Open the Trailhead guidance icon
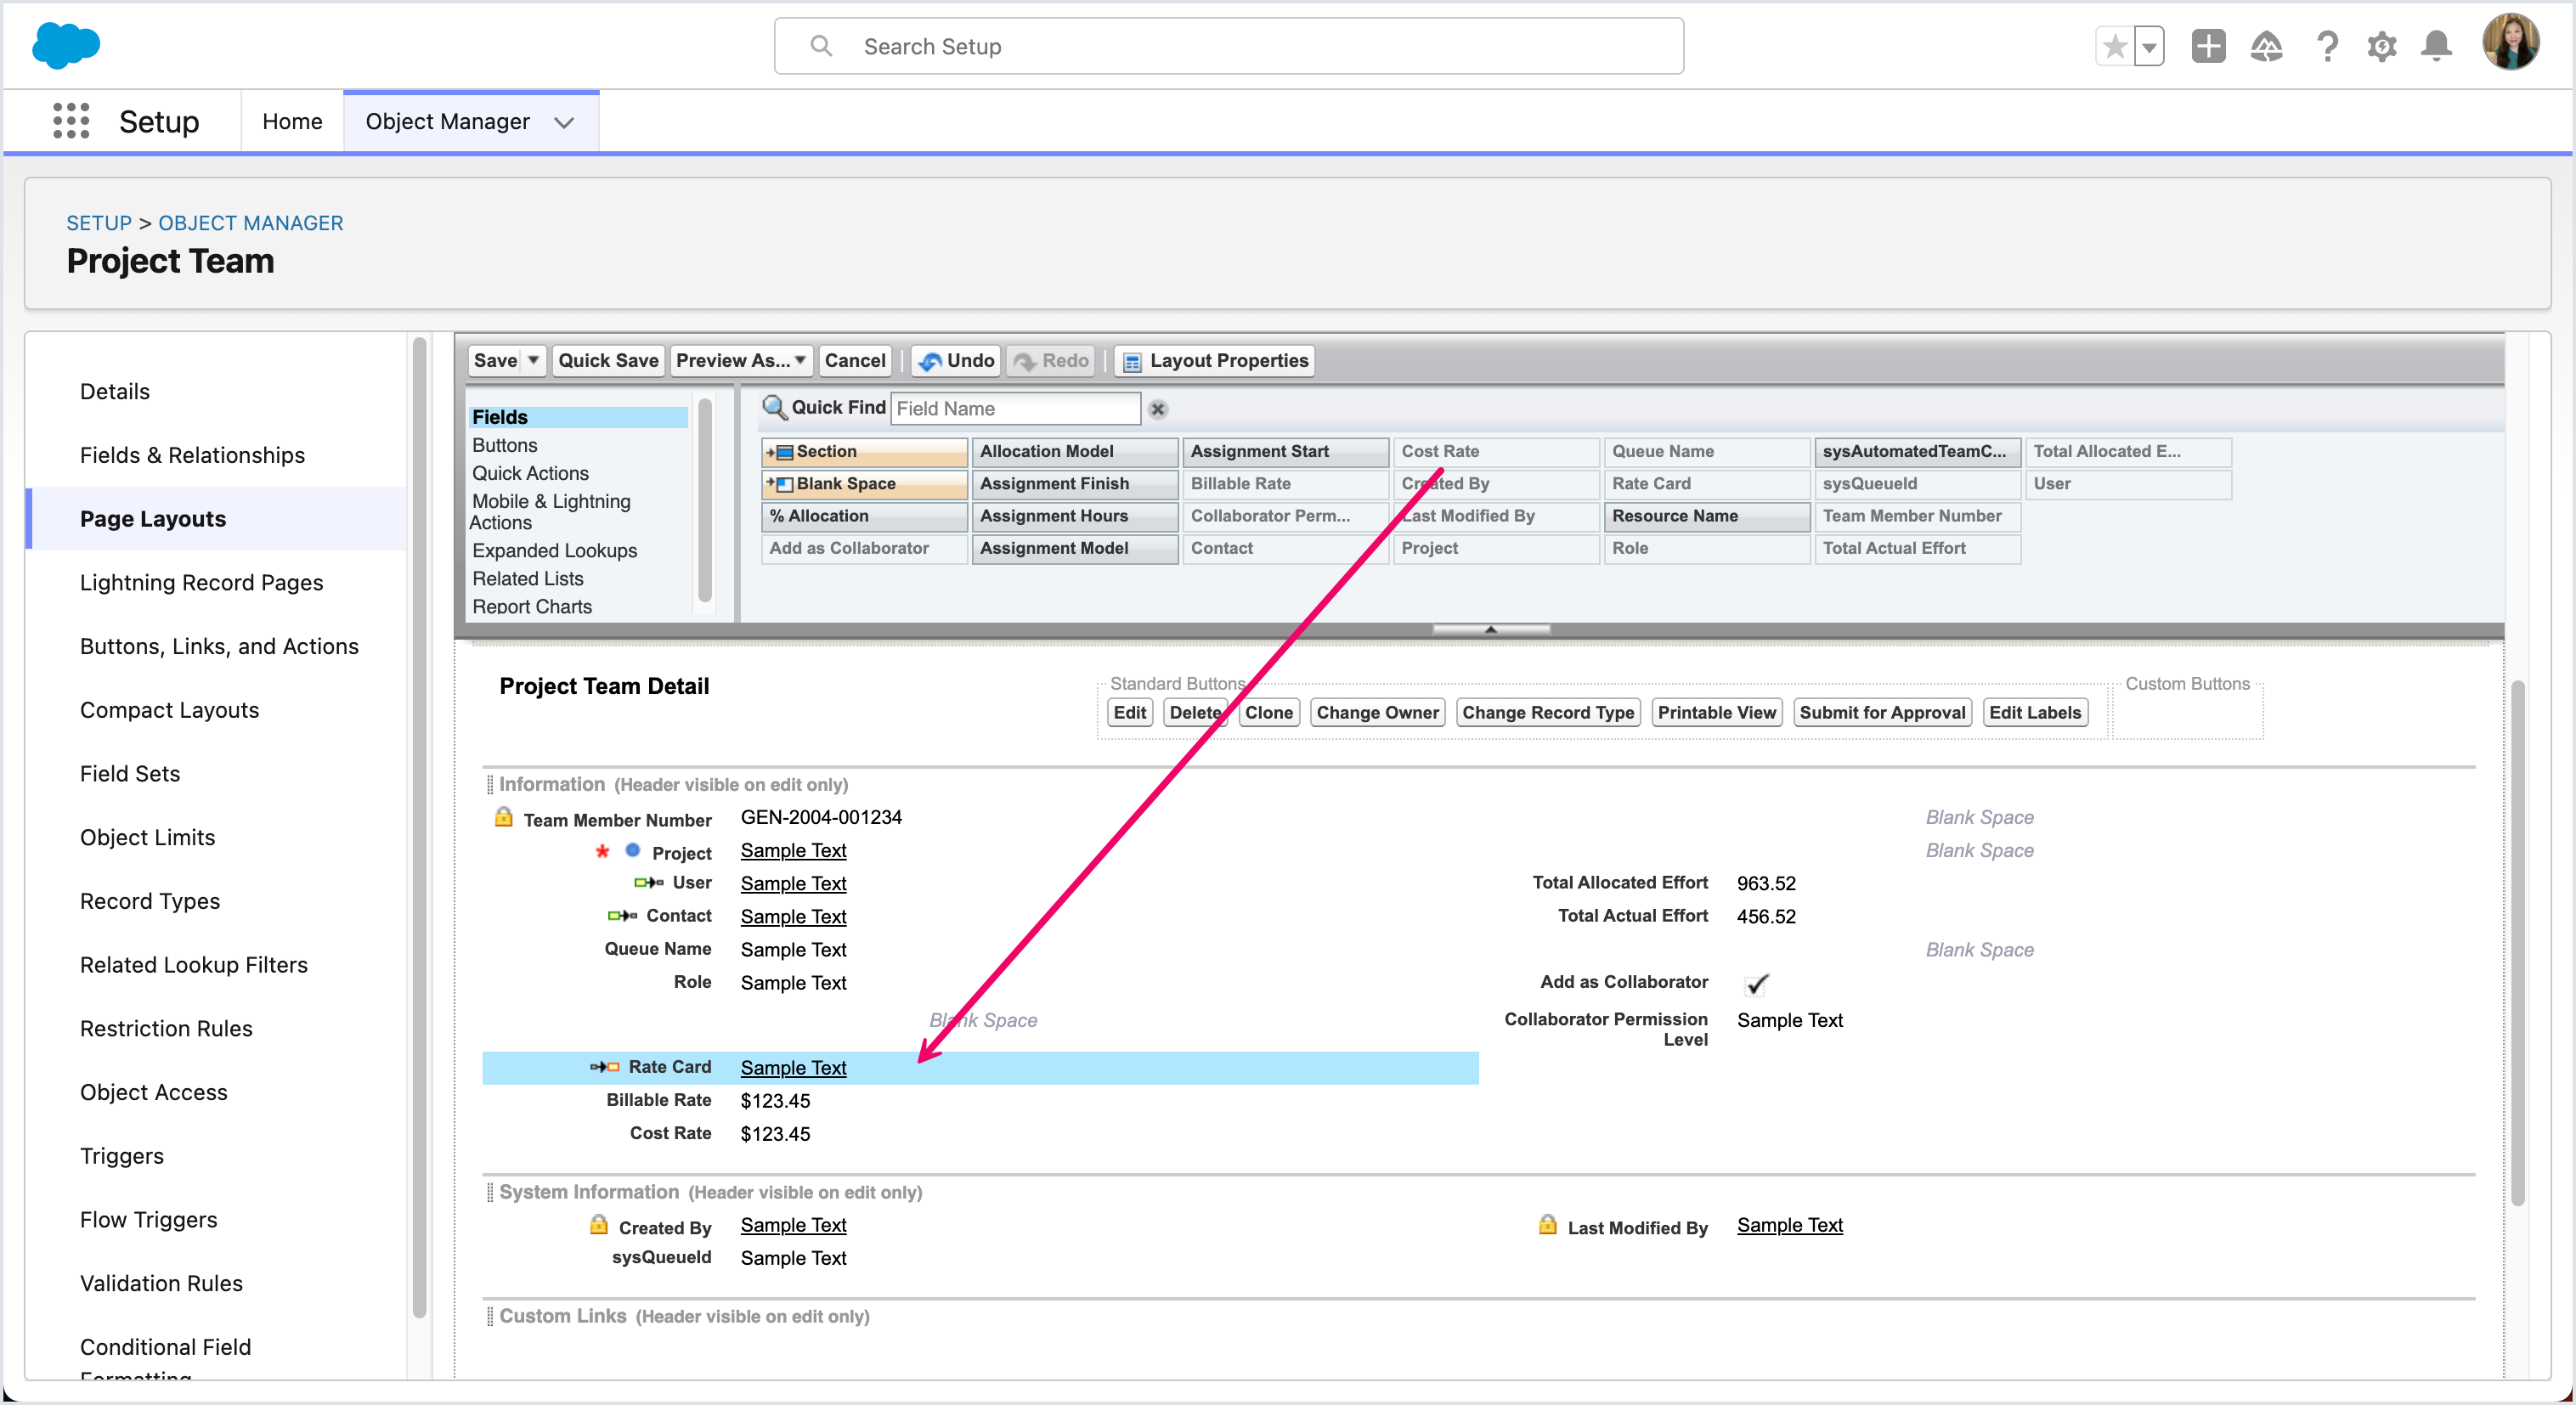 [2266, 46]
